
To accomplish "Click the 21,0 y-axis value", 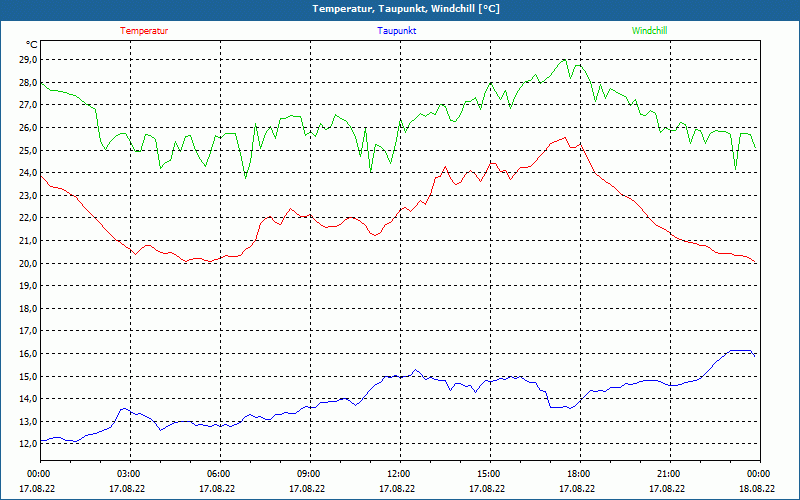I will coord(29,240).
